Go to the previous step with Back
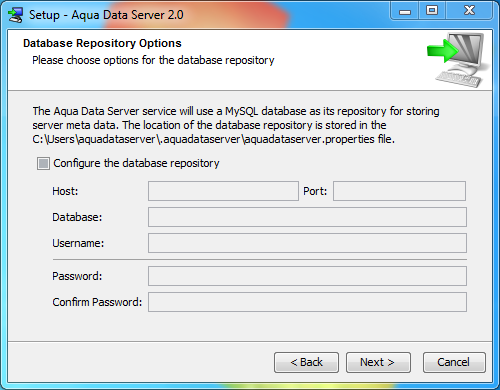The width and height of the screenshot is (500, 390). pos(306,362)
